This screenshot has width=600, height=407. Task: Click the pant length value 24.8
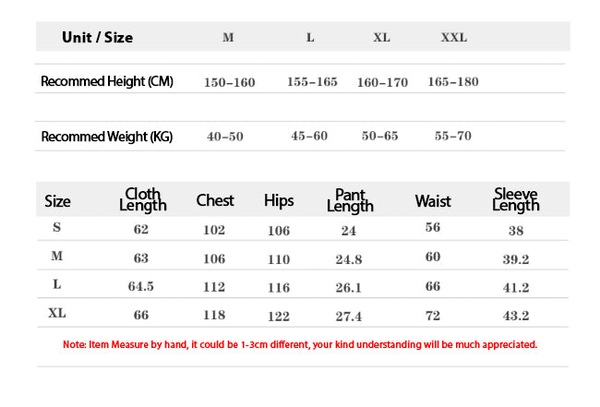349,260
